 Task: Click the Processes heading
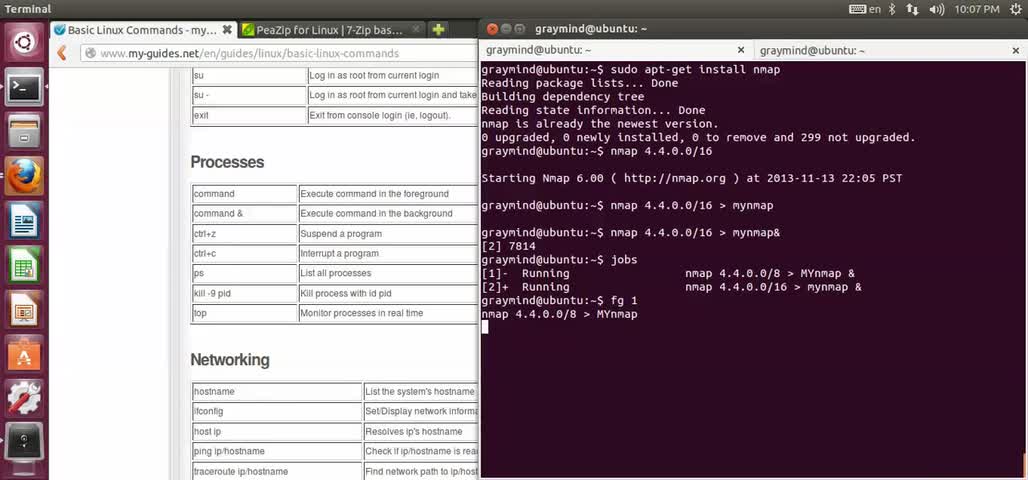227,162
